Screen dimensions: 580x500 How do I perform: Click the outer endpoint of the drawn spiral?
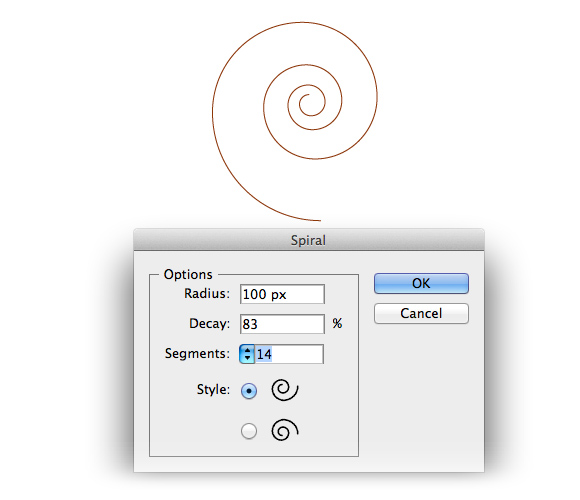tap(320, 221)
